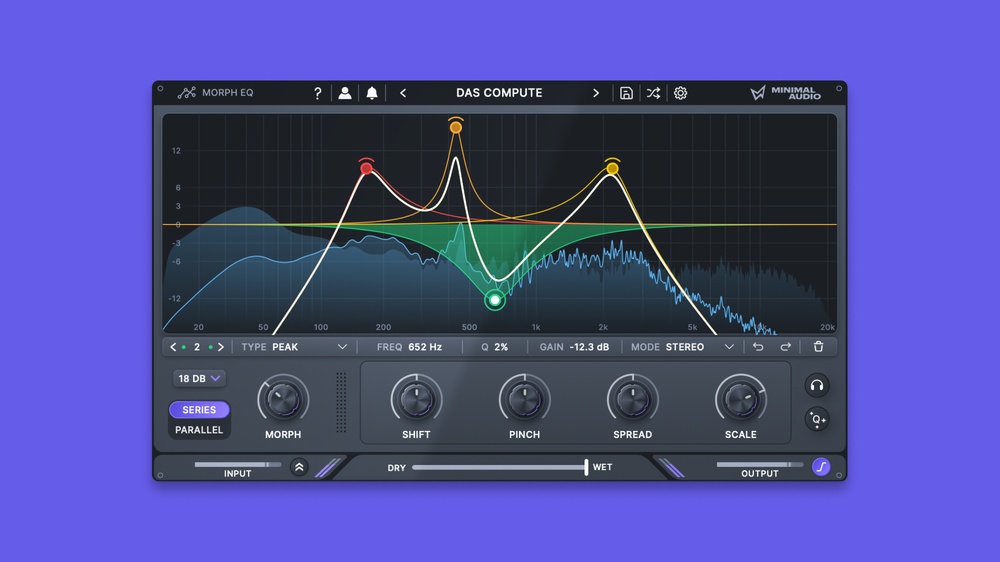The height and width of the screenshot is (562, 1000).
Task: Click the input double-chevron up icon
Action: [299, 467]
